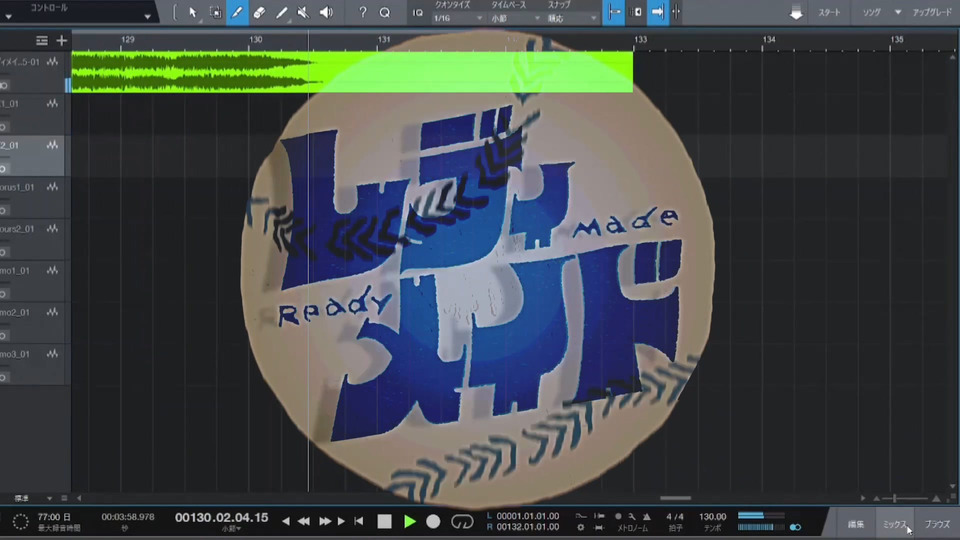Open the Q macro toolbar icon
Image resolution: width=960 pixels, height=540 pixels.
point(384,12)
